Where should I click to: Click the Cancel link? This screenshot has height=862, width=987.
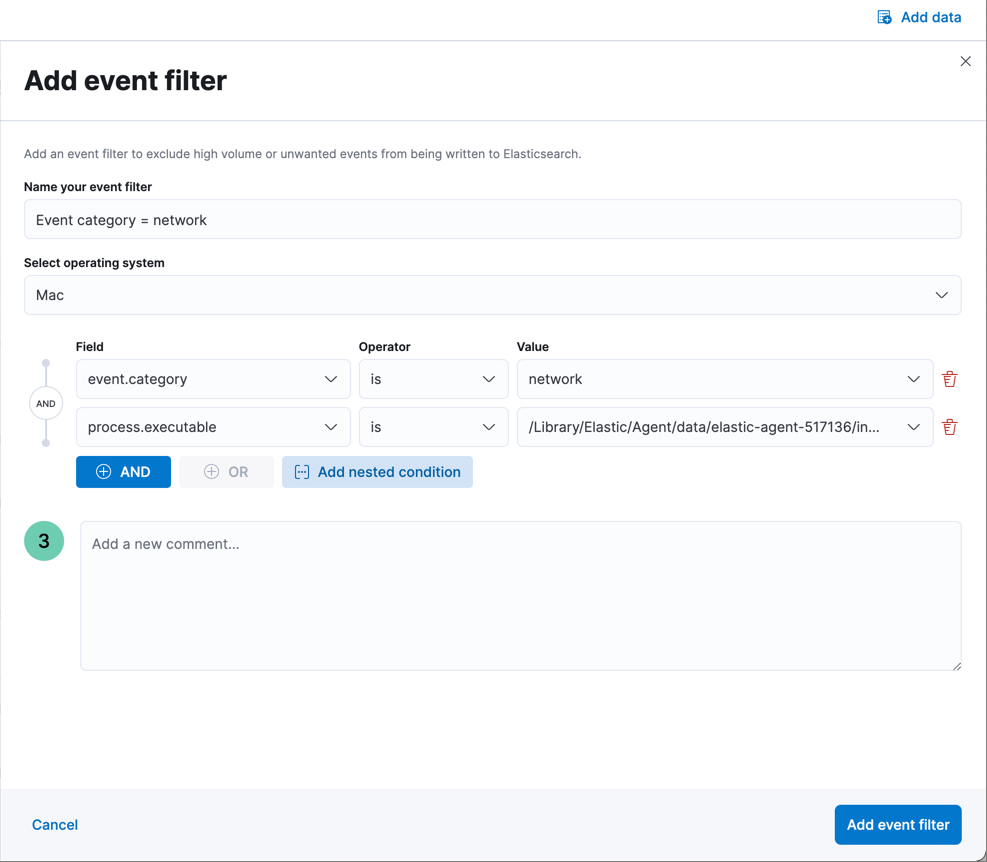pyautogui.click(x=54, y=824)
